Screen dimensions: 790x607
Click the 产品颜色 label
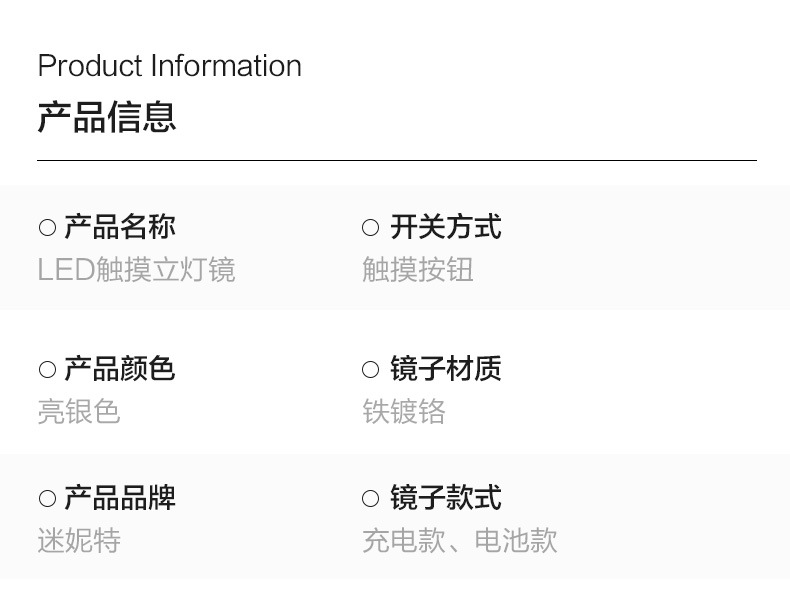click(119, 370)
